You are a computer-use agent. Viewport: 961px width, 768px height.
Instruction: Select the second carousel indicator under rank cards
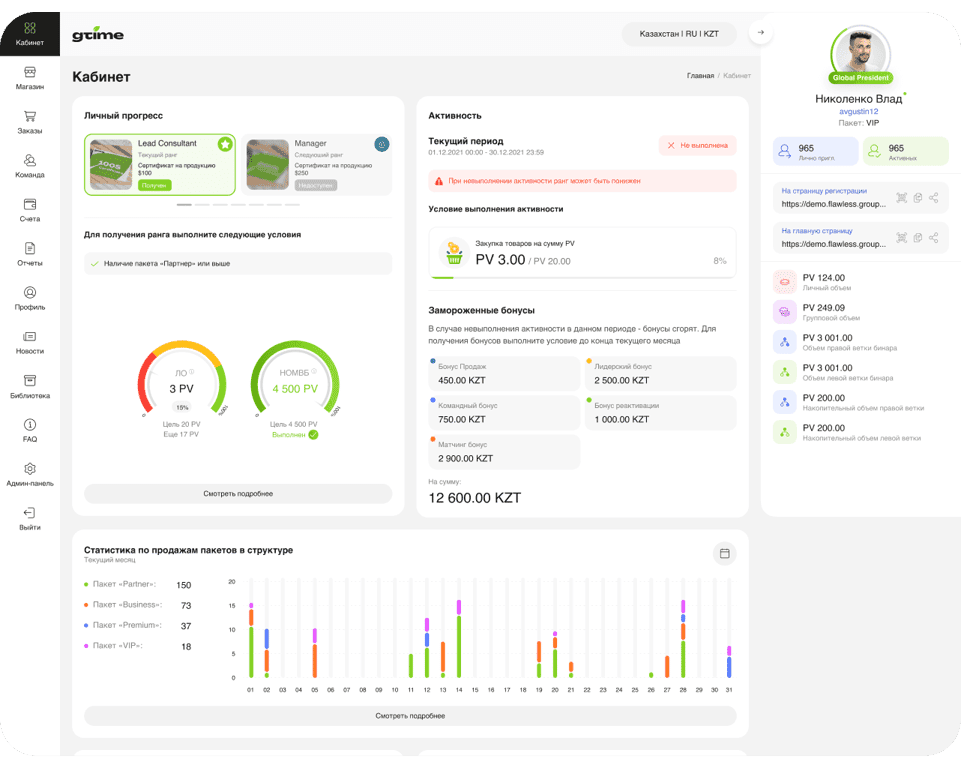(x=202, y=205)
